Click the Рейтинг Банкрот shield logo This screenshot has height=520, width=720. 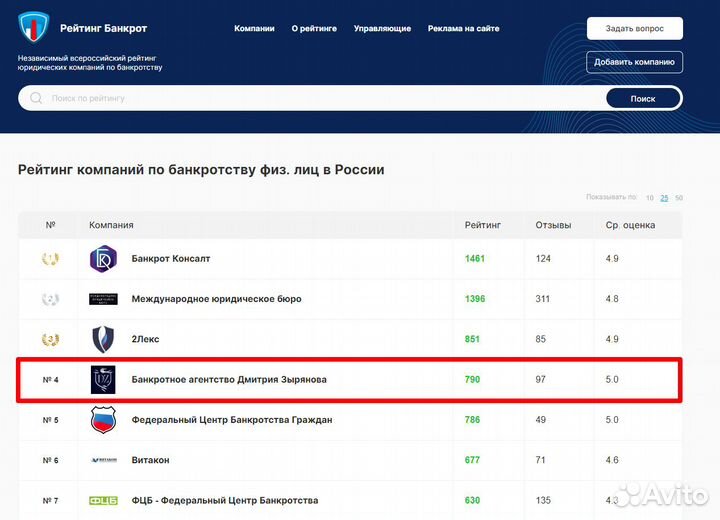click(x=33, y=27)
